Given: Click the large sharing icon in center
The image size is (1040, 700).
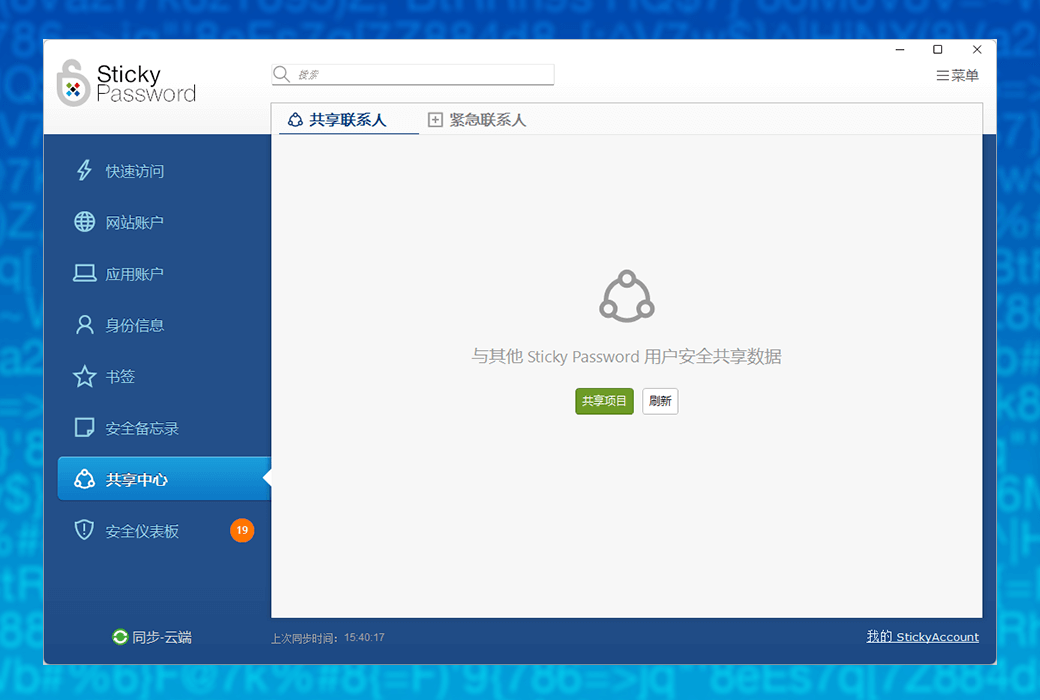Looking at the screenshot, I should (x=627, y=296).
